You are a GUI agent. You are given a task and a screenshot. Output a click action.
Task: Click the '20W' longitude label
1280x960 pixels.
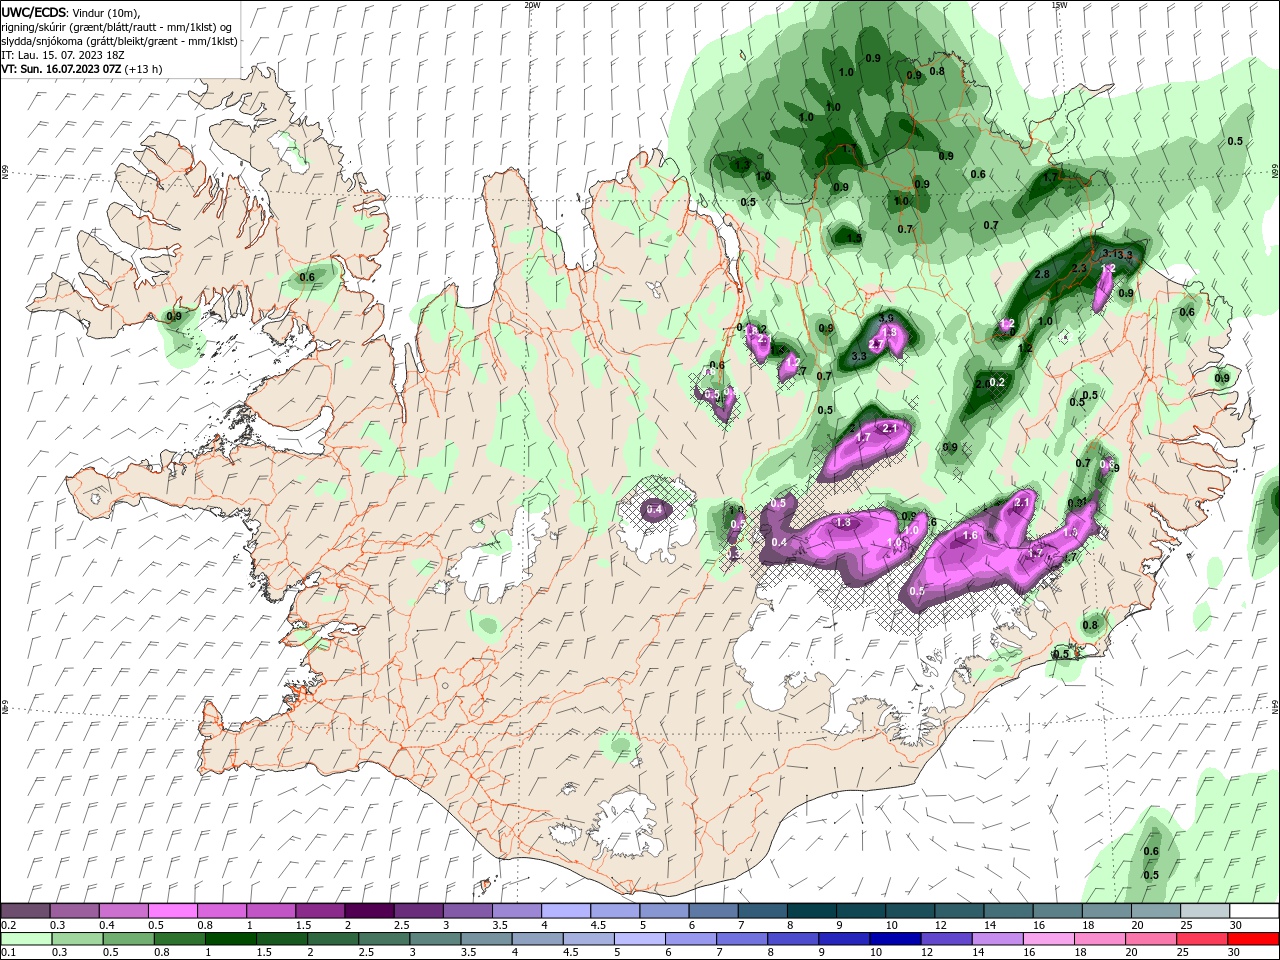pos(532,5)
